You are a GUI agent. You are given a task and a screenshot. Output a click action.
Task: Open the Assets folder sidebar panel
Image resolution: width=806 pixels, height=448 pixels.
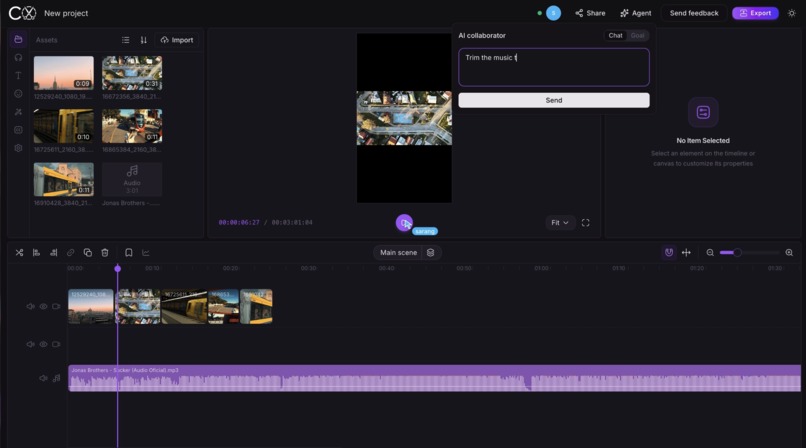19,40
